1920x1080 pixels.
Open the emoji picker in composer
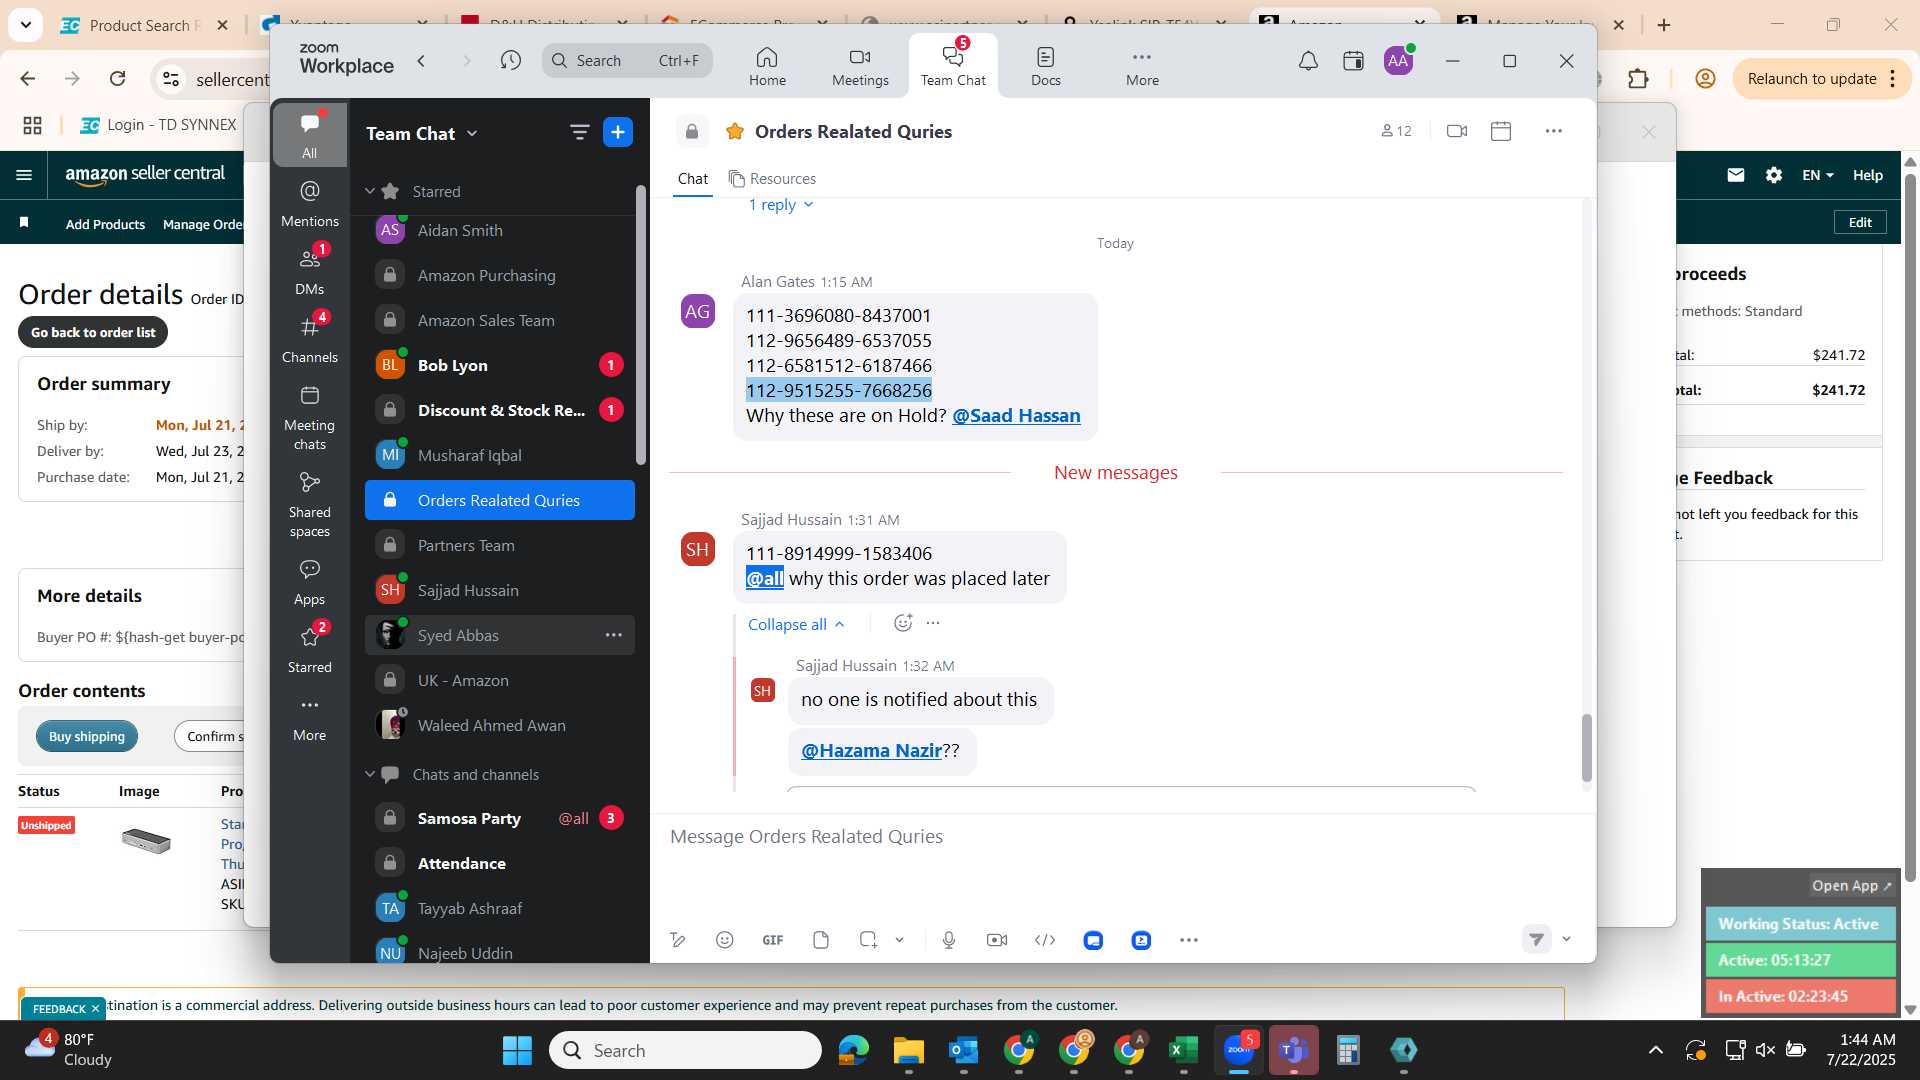coord(725,940)
